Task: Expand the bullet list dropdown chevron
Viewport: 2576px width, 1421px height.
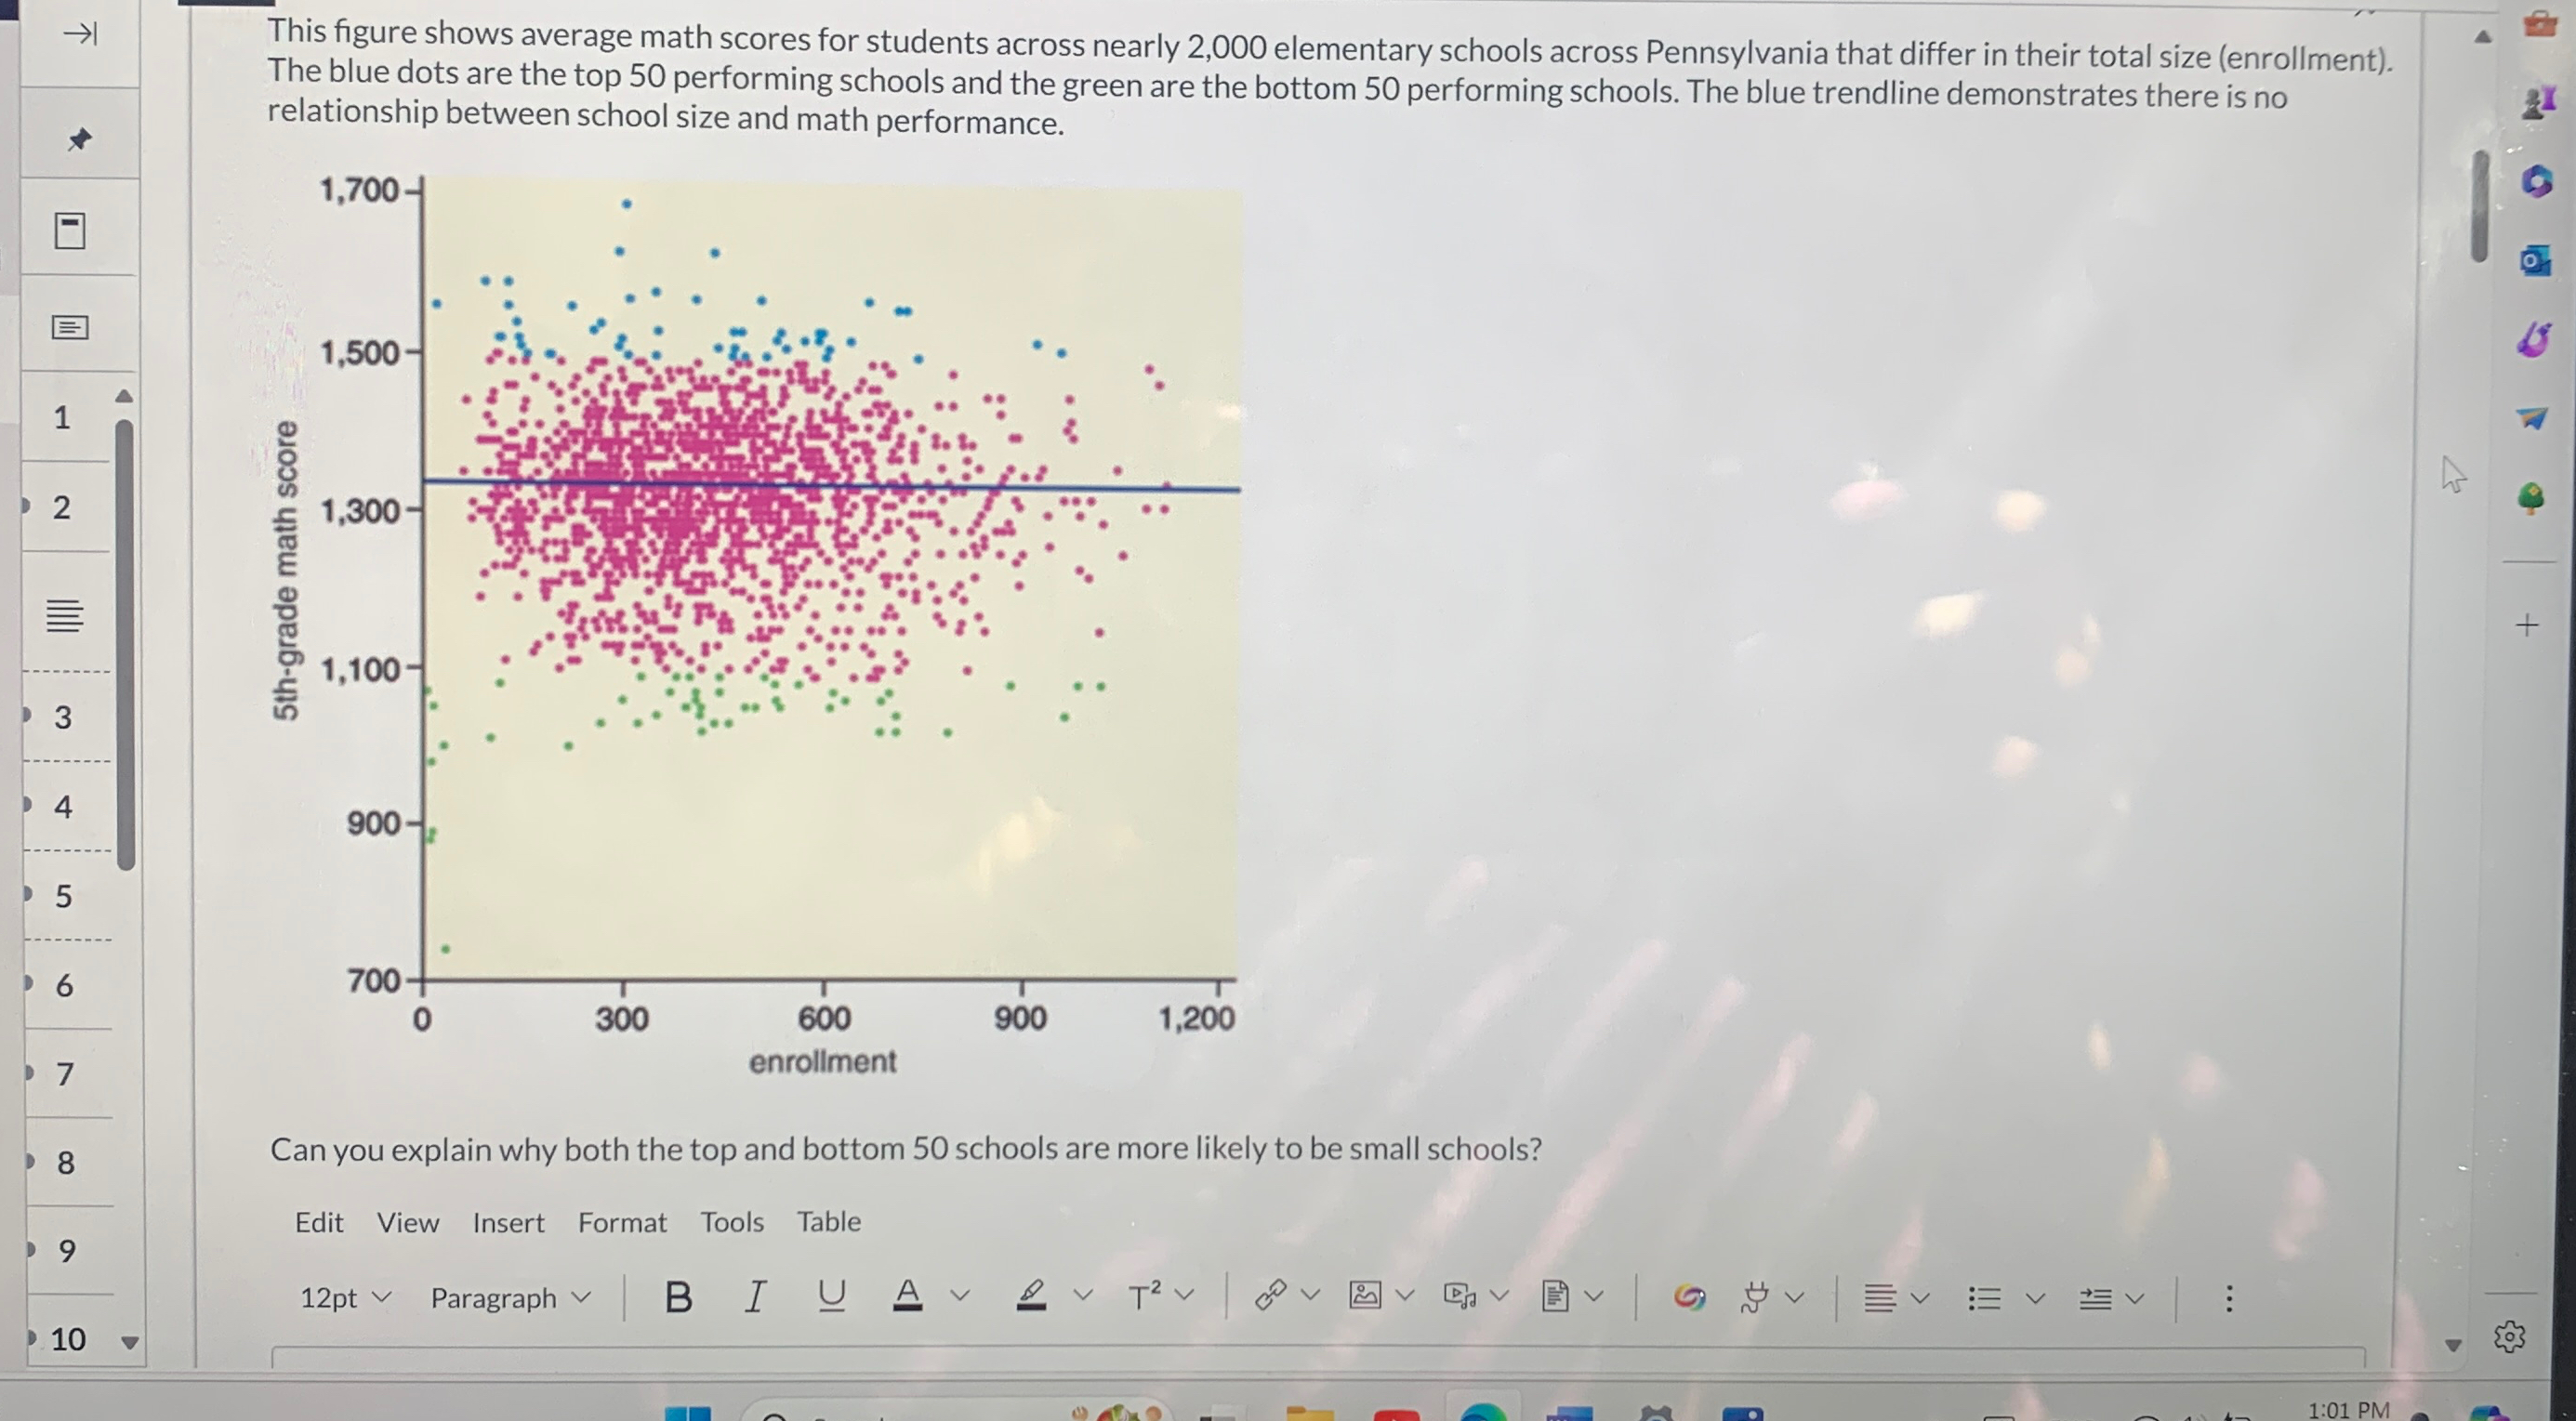Action: [2035, 1299]
